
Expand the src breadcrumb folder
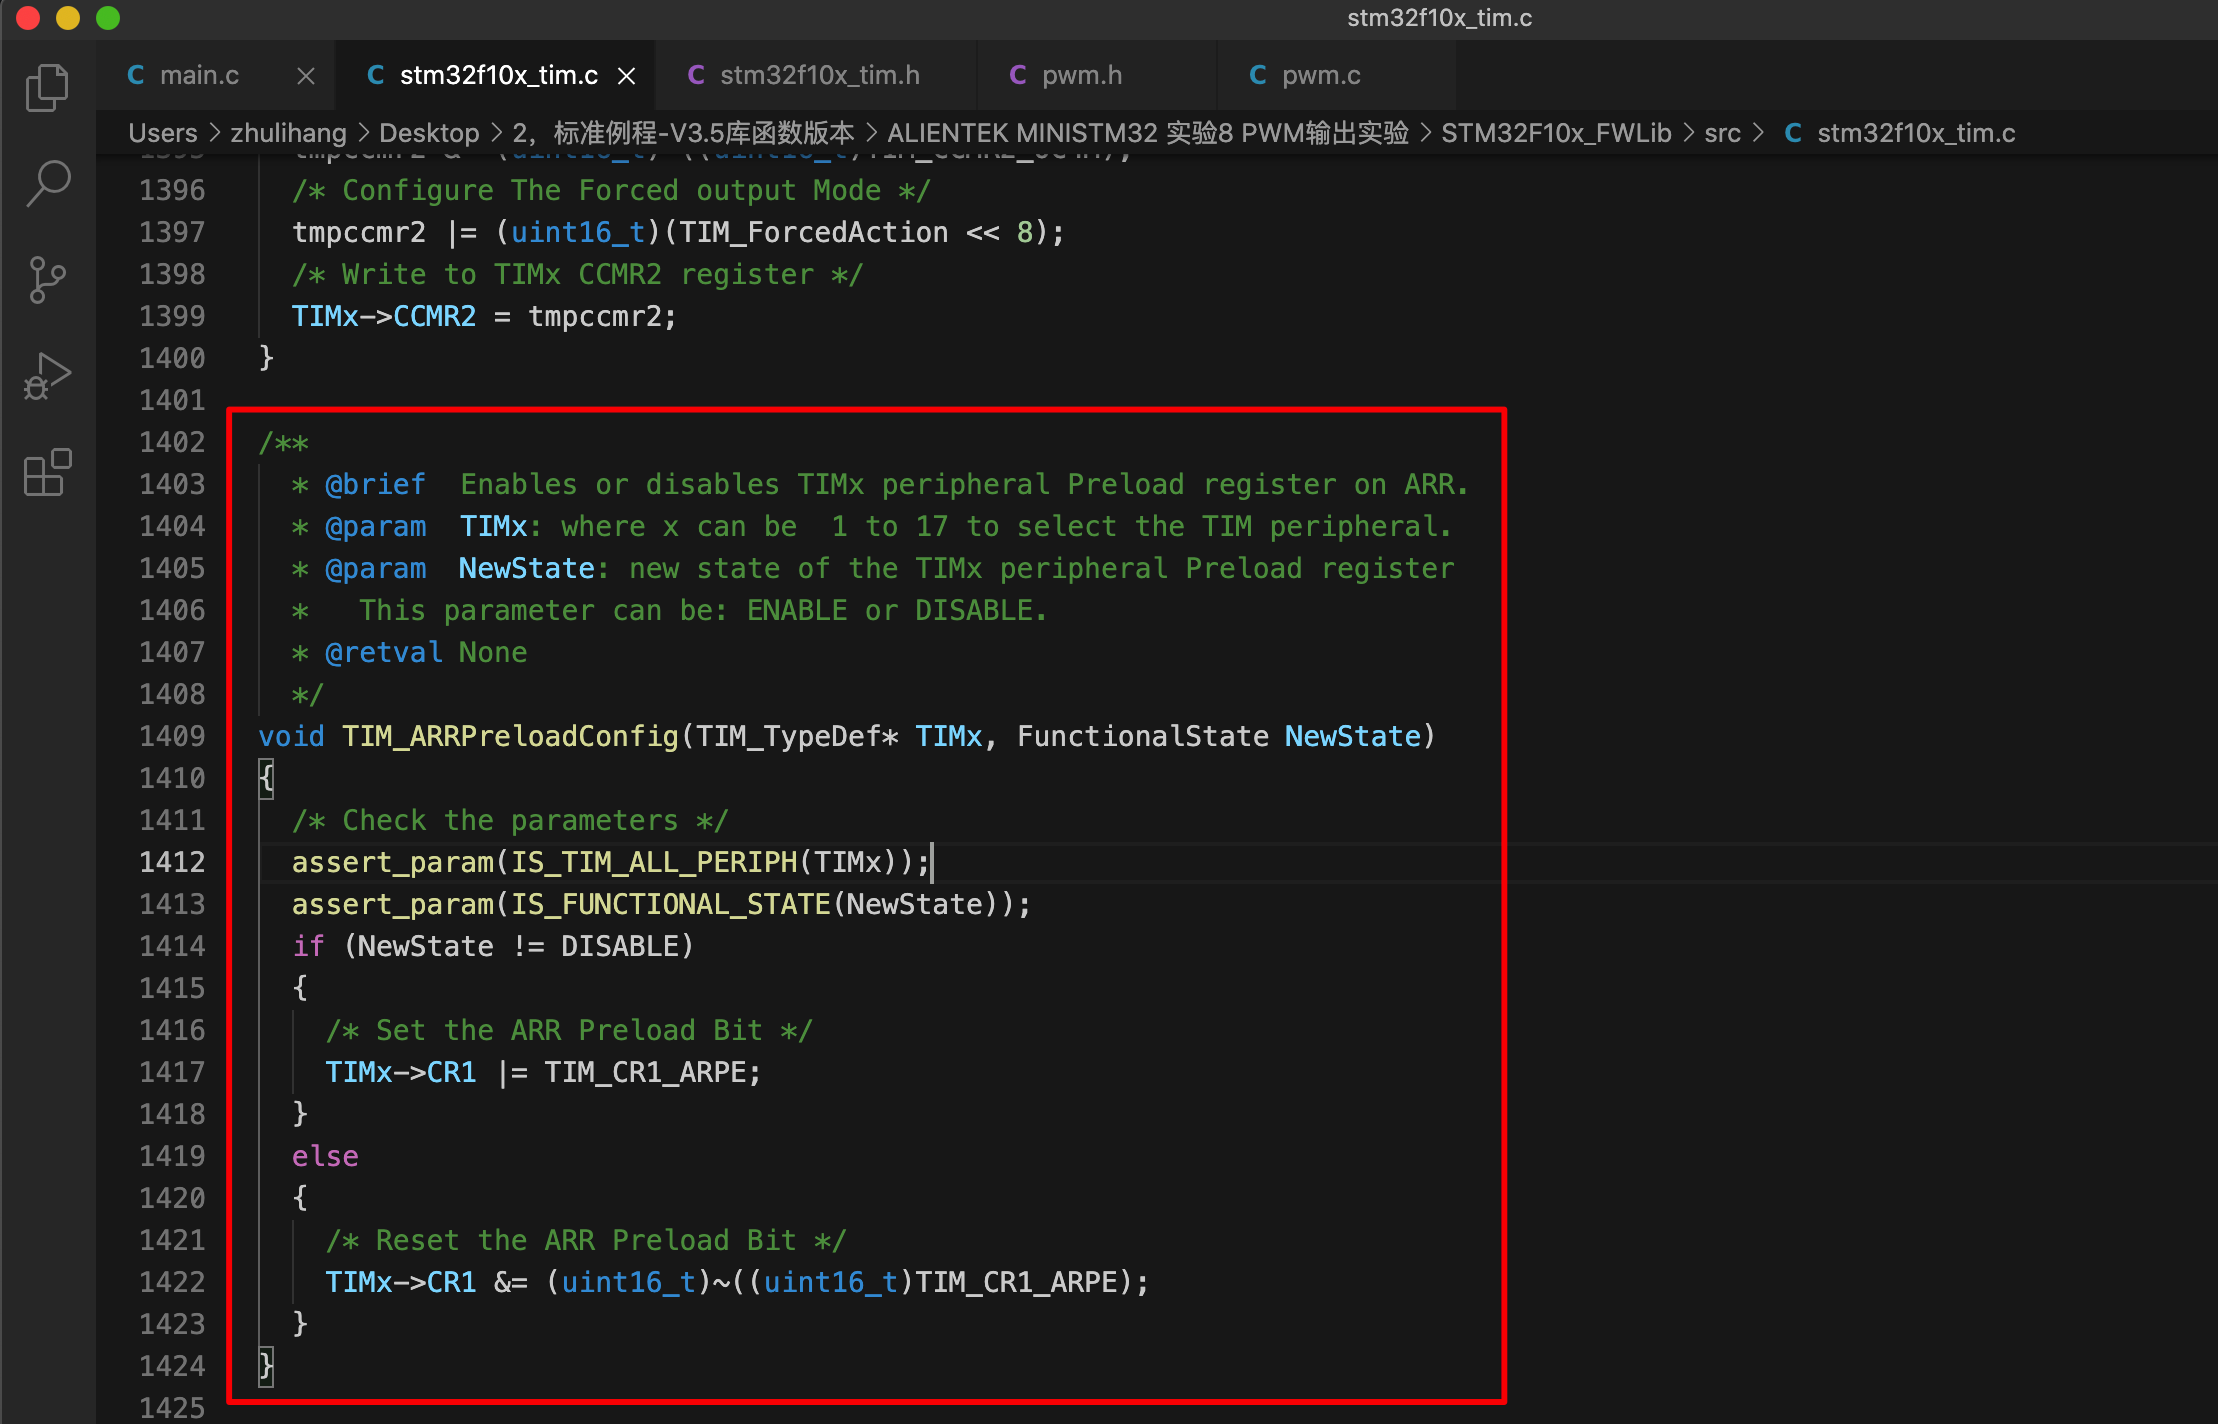point(1722,133)
